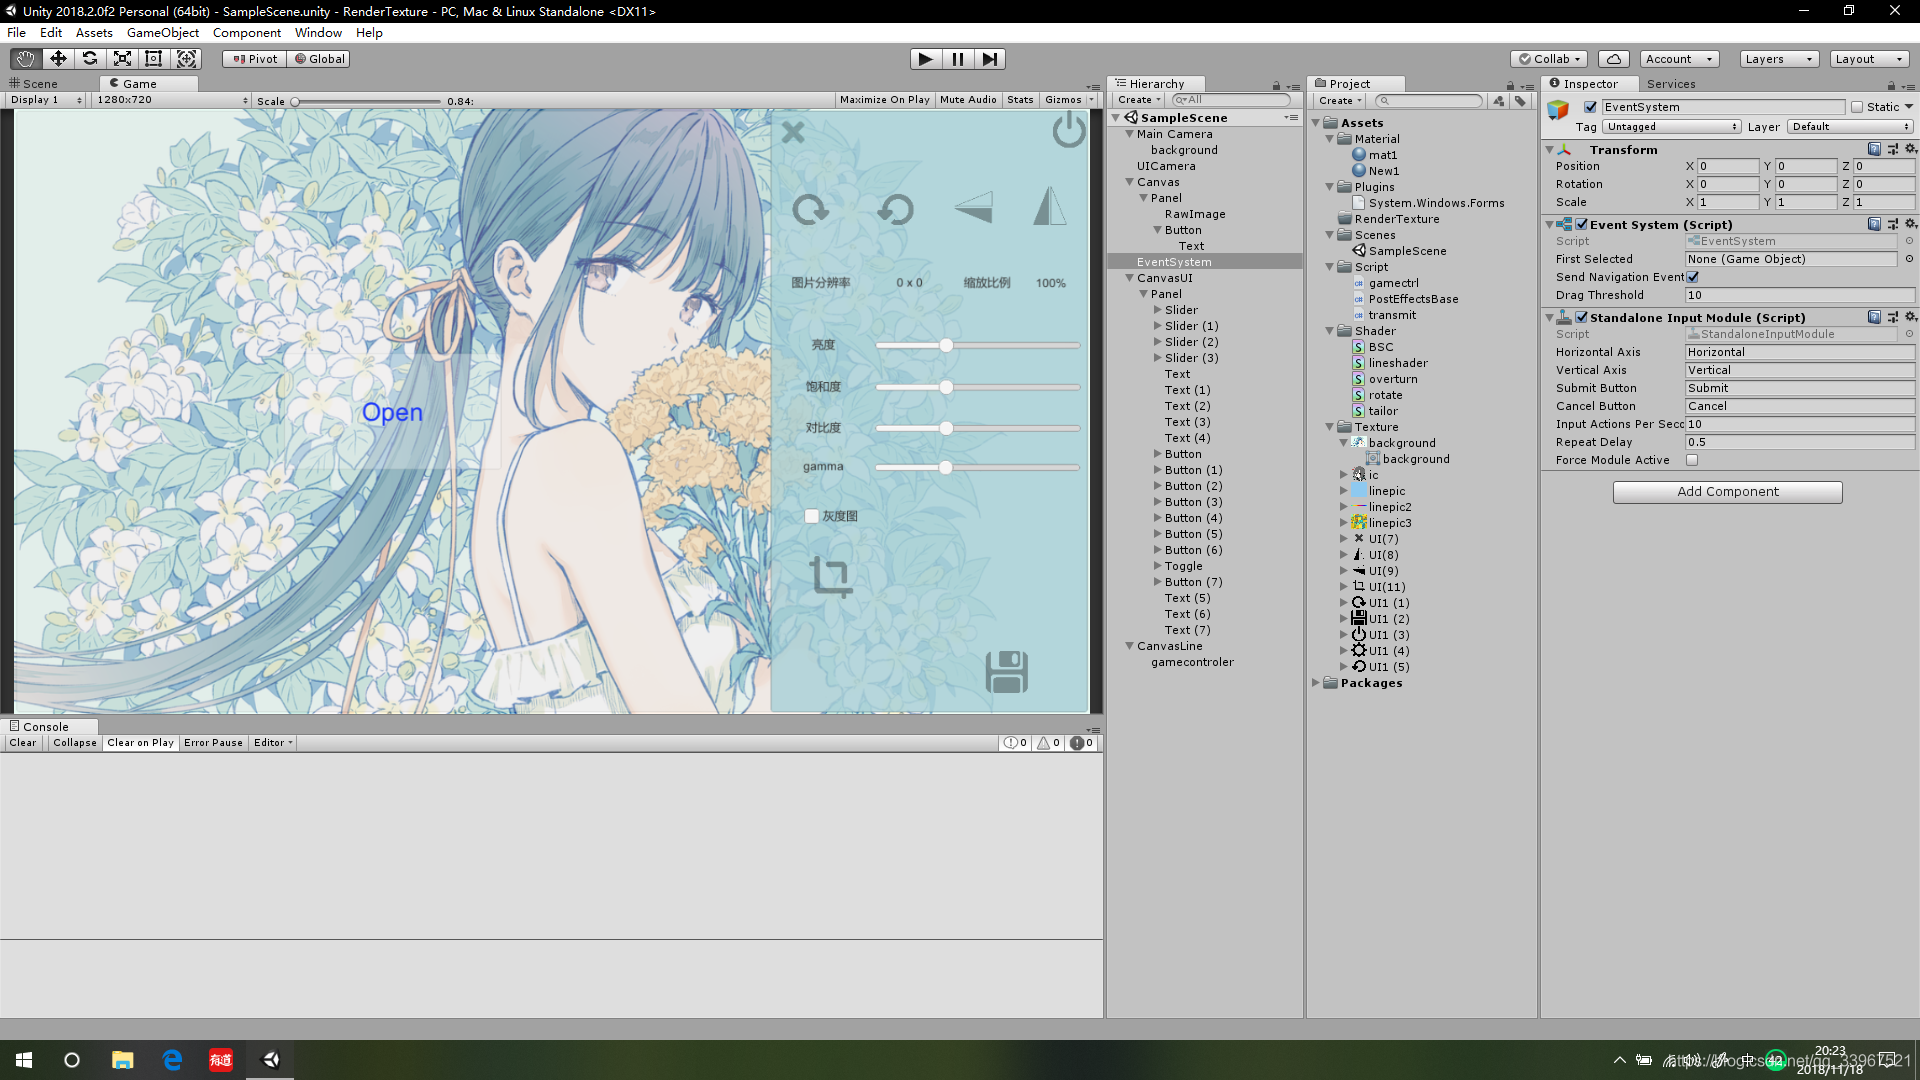This screenshot has height=1080, width=1920.
Task: Open Event System component settings gear
Action: [x=1910, y=224]
